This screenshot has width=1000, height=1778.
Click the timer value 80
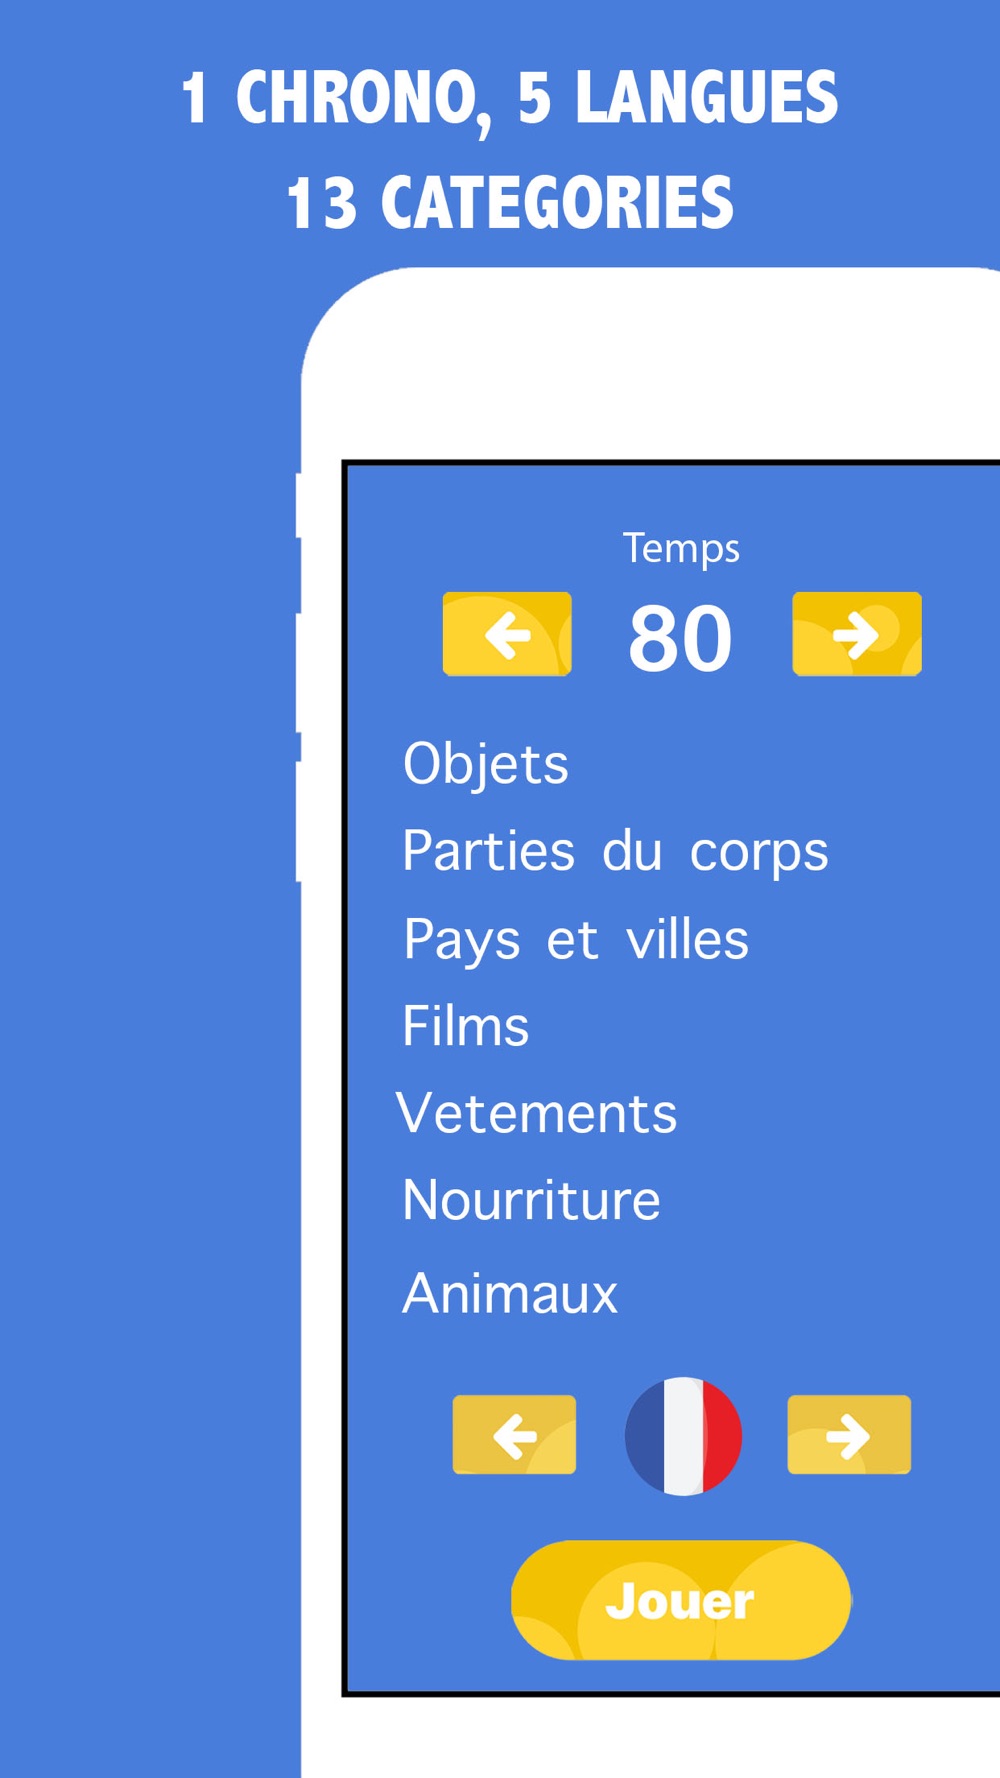680,638
